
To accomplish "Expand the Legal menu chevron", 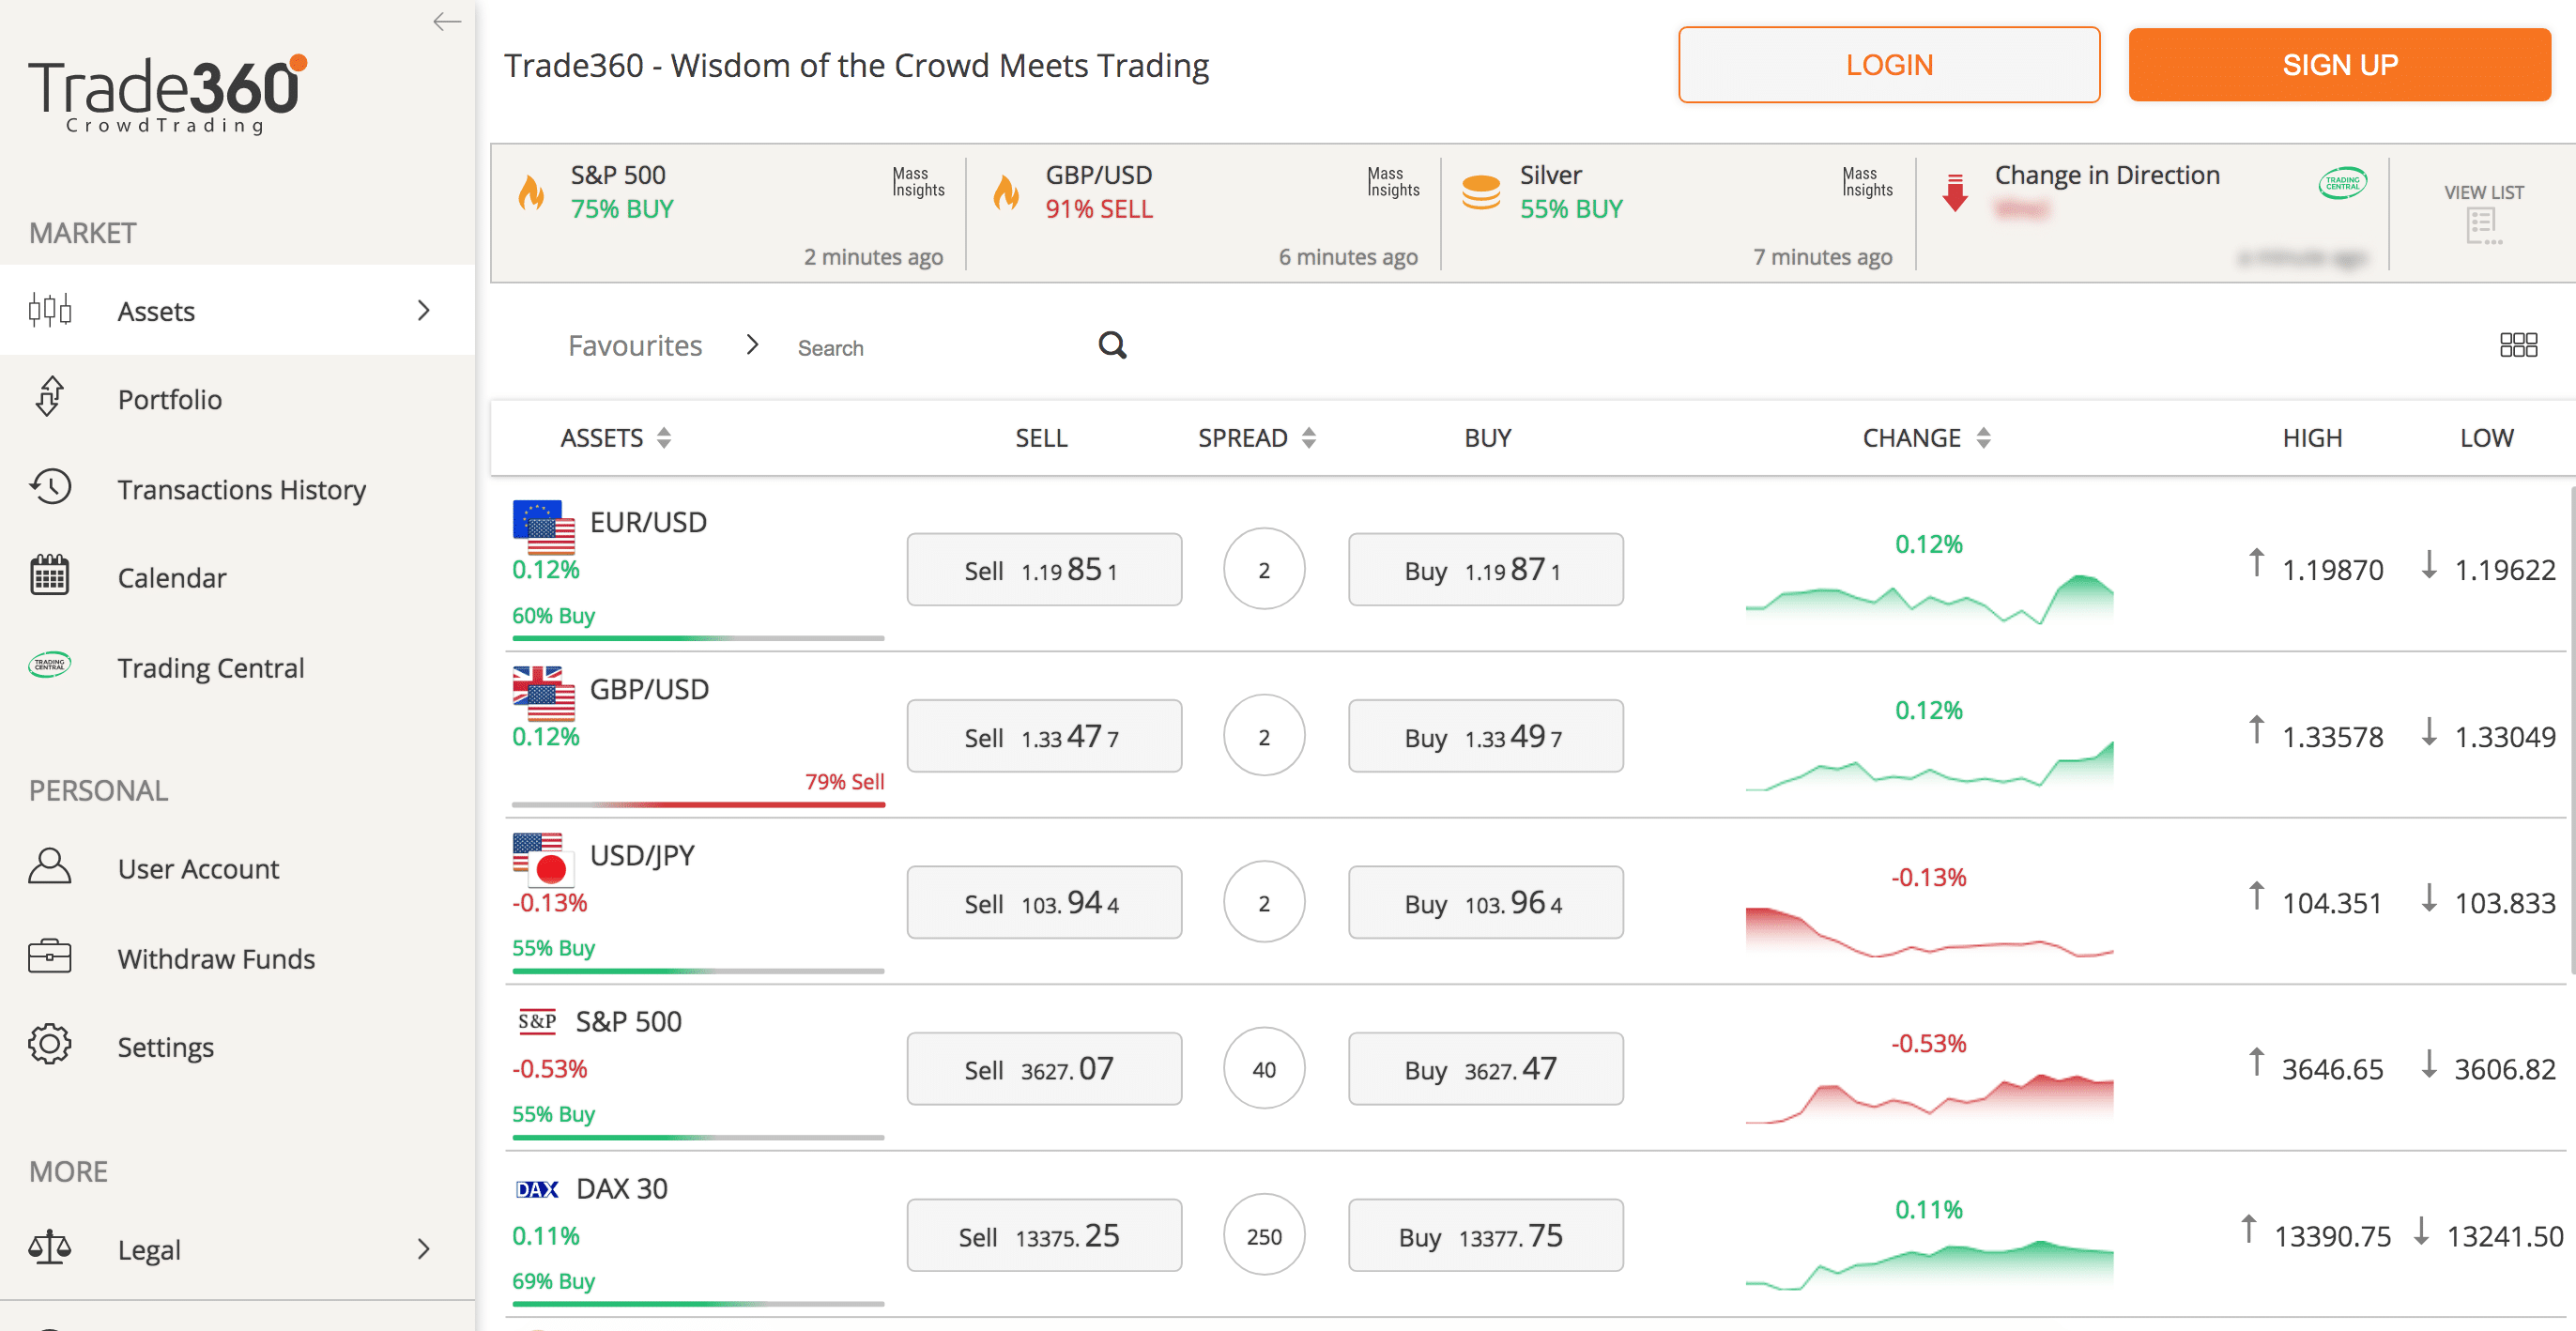I will tap(424, 1249).
